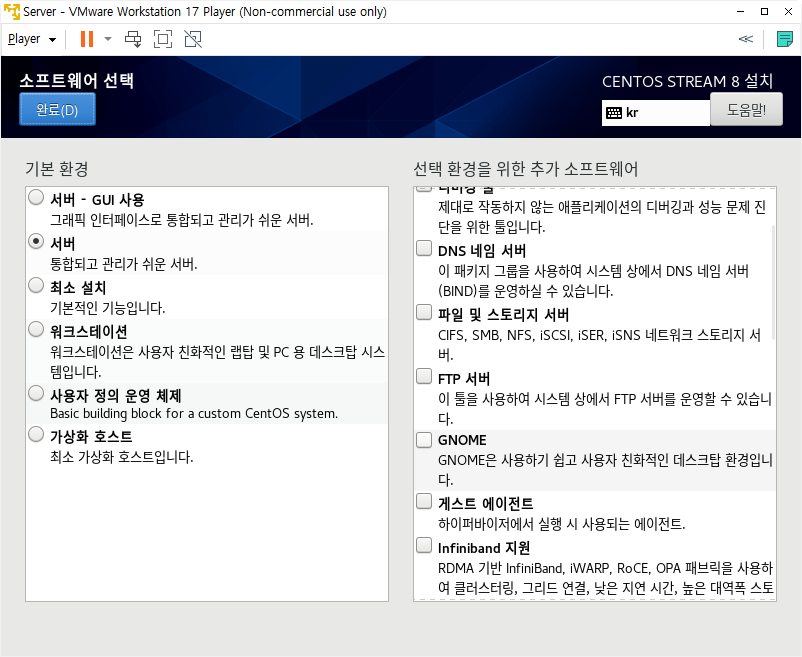Check the DNS 네임 서버 checkbox
802x657 pixels.
coord(424,248)
